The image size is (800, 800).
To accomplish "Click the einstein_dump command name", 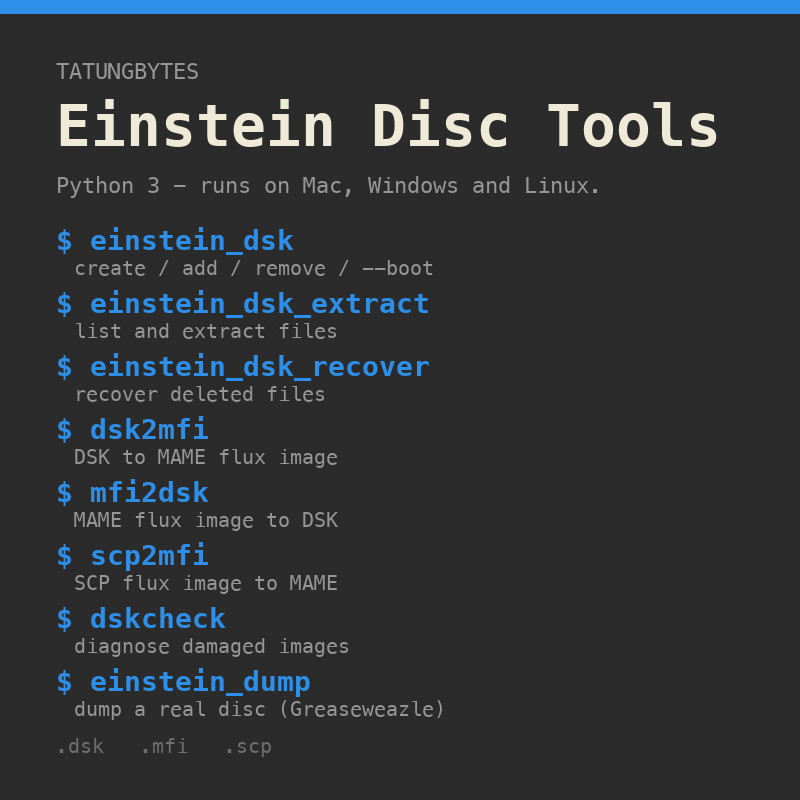I will (201, 682).
